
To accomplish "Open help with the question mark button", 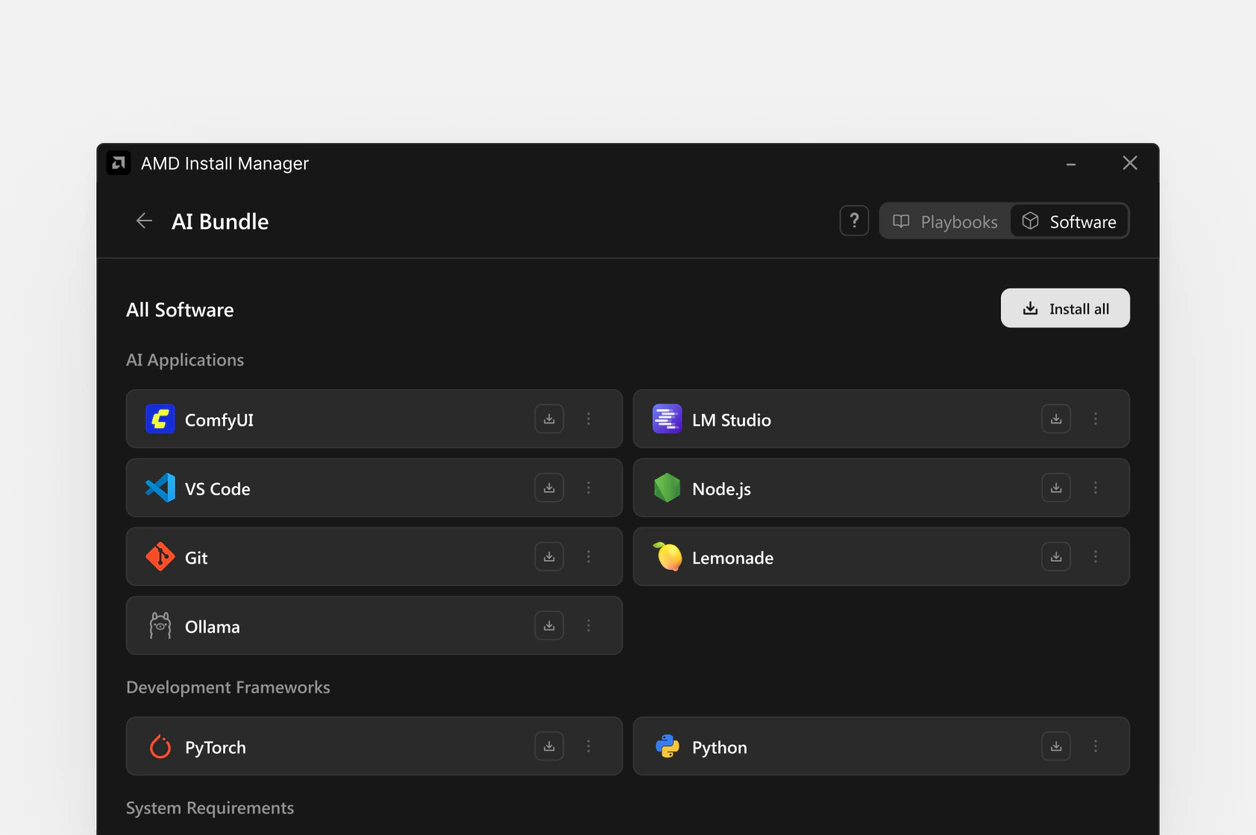I will [x=854, y=221].
